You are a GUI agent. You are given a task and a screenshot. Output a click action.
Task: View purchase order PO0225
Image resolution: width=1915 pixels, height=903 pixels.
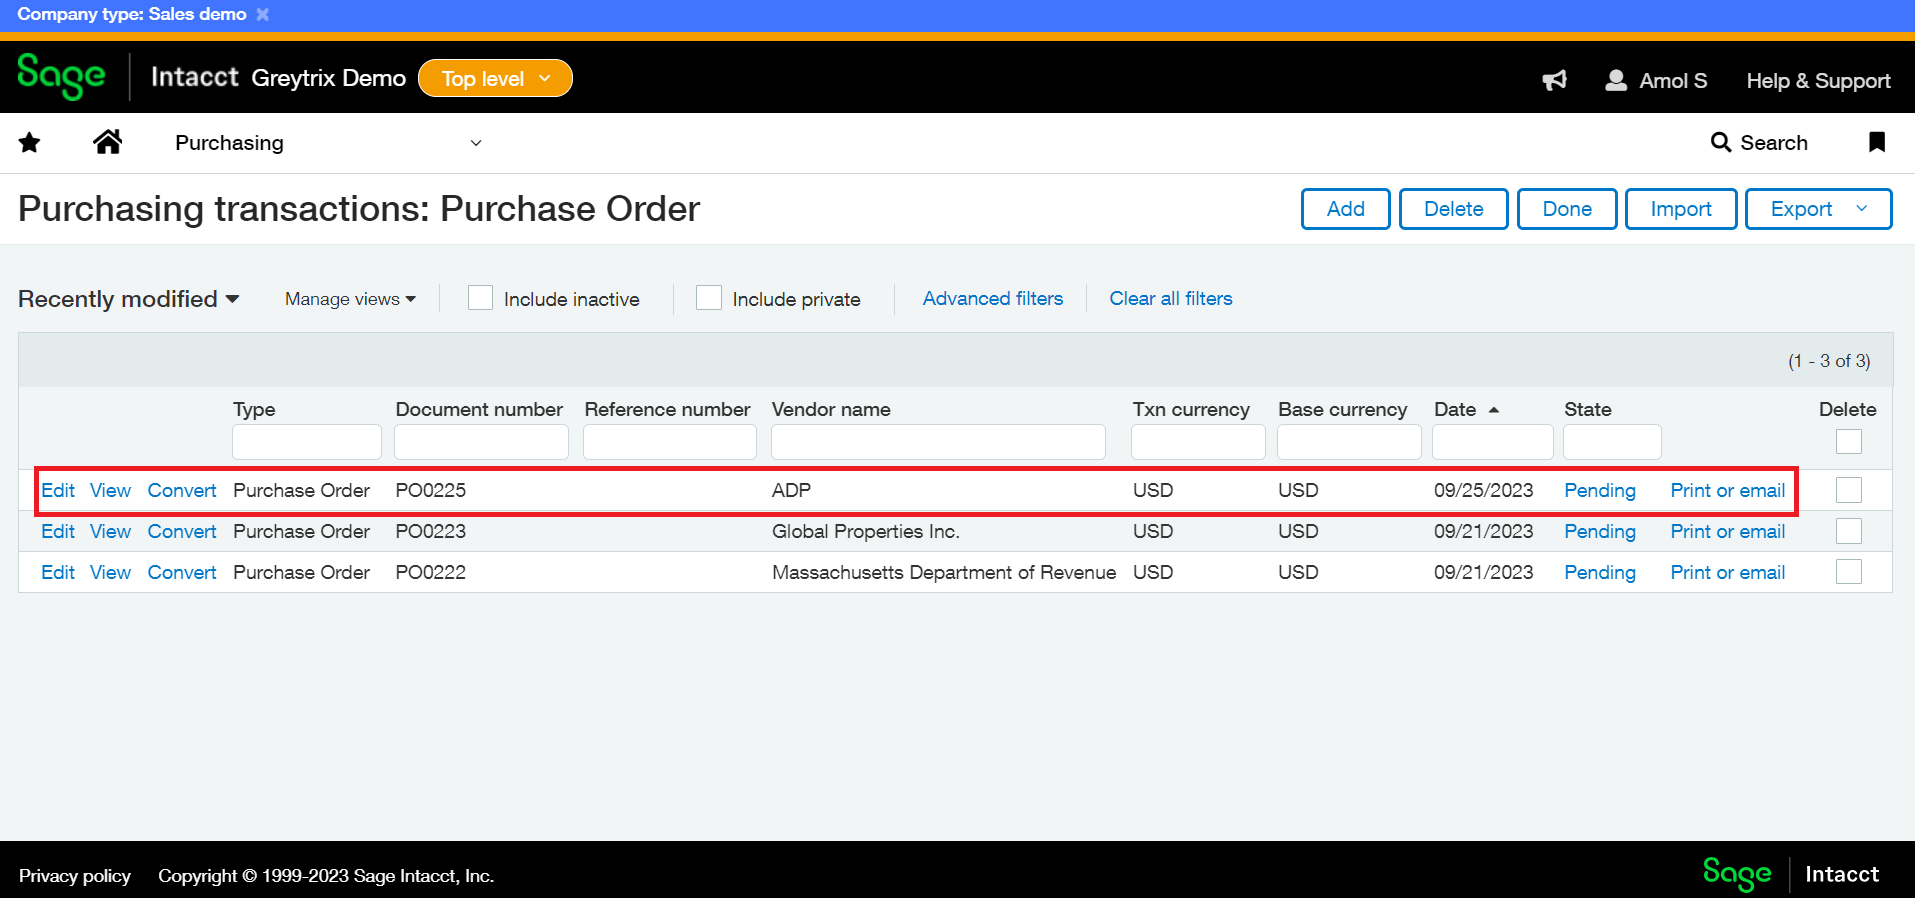pos(110,490)
